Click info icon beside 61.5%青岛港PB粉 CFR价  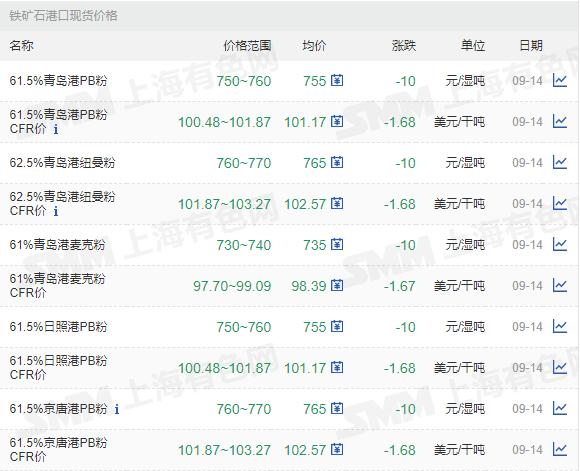click(x=56, y=129)
